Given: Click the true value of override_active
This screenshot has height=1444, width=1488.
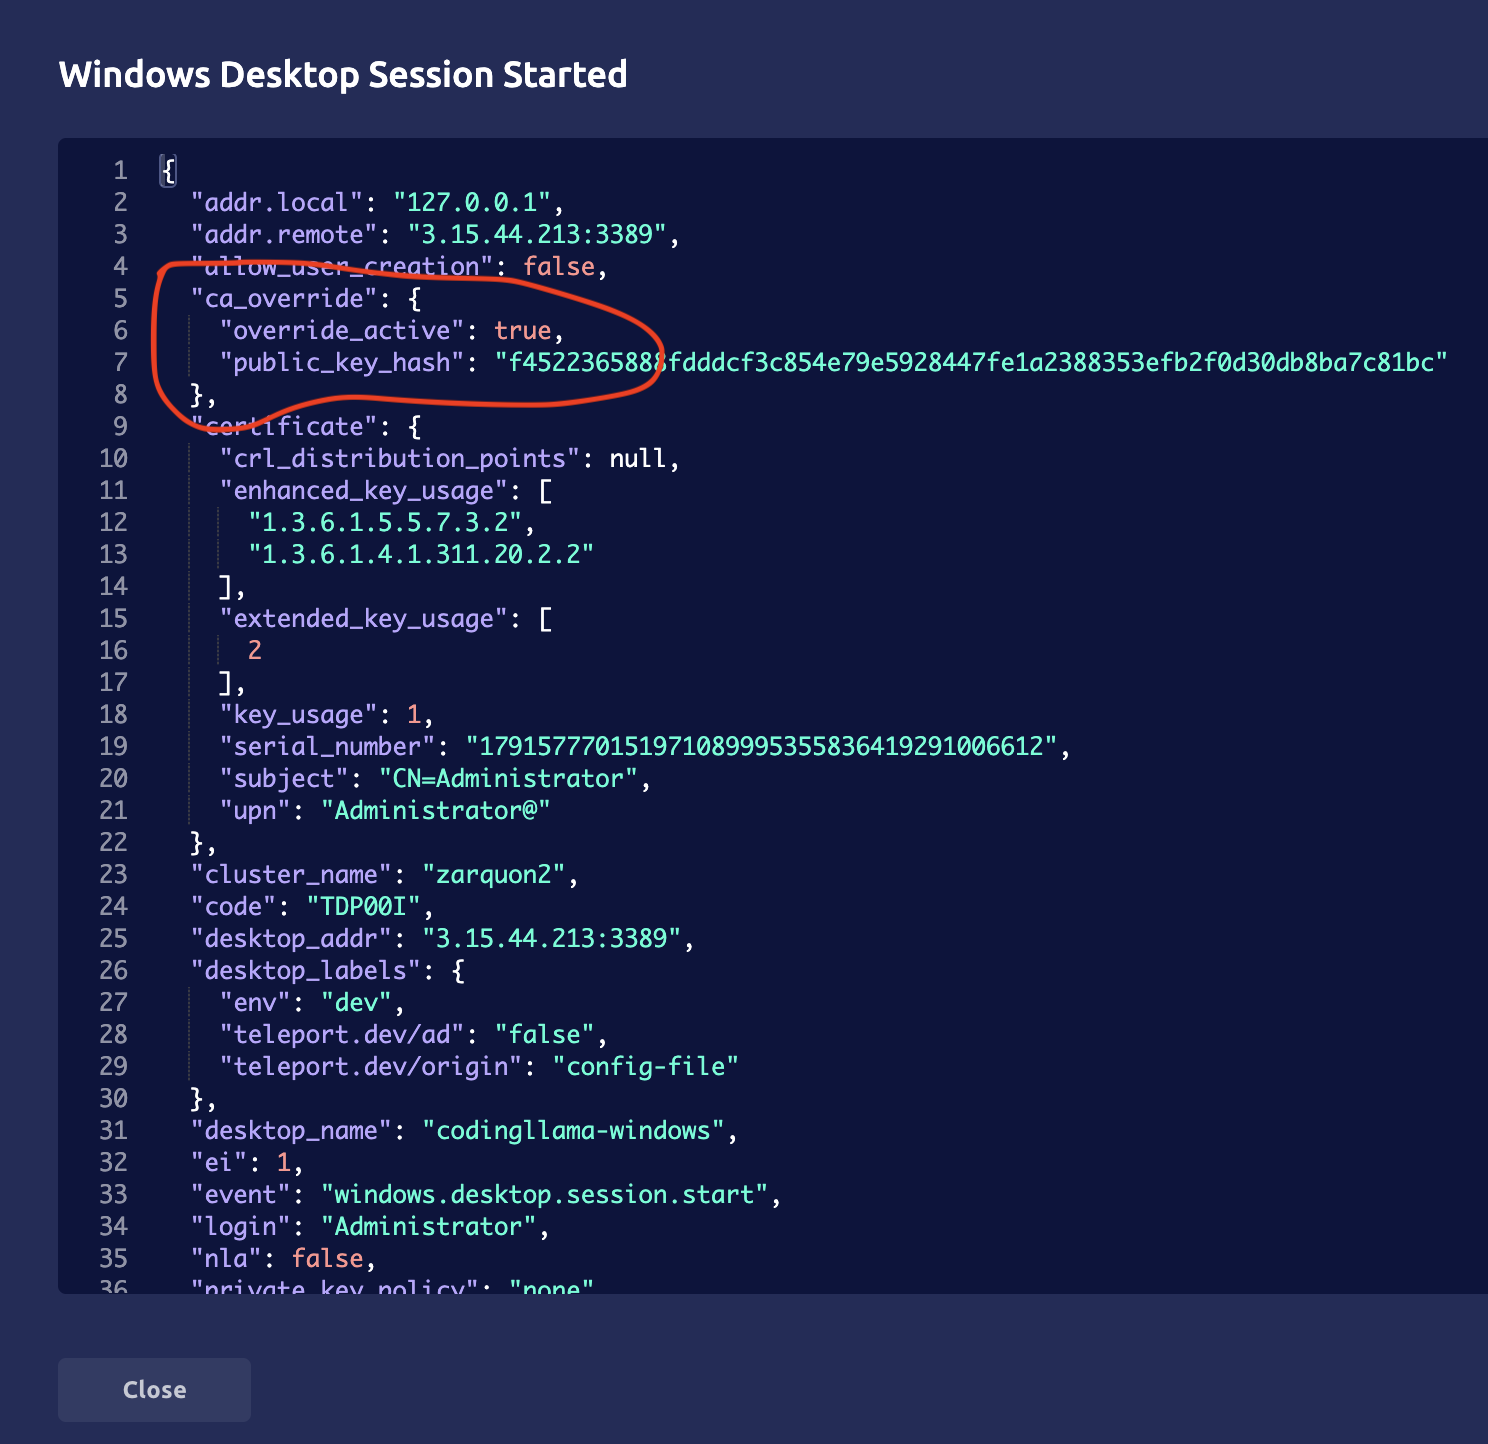Looking at the screenshot, I should [x=522, y=330].
